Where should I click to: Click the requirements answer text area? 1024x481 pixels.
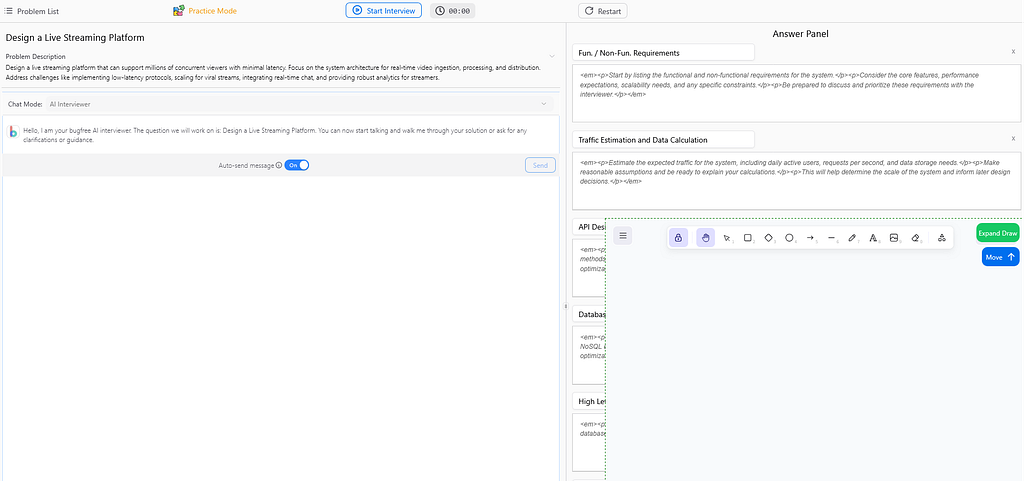(x=797, y=93)
